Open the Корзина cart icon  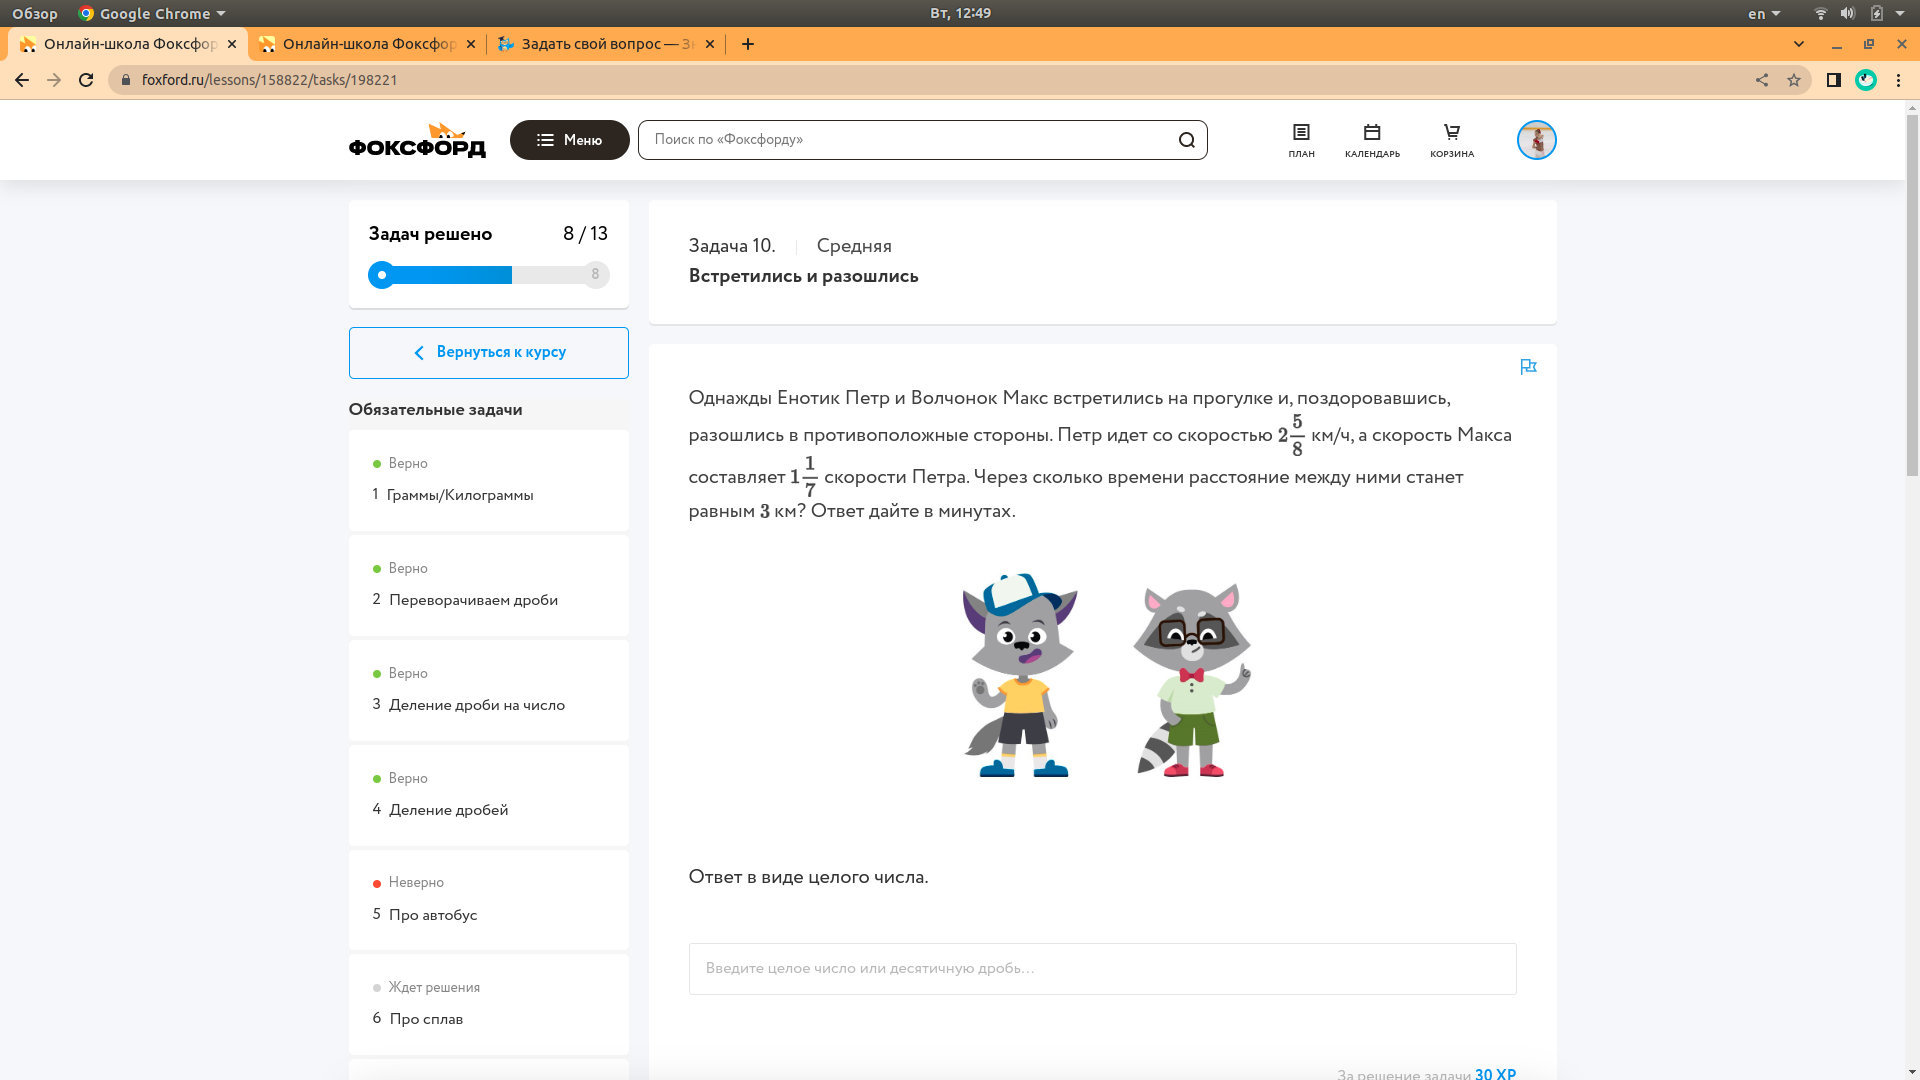(x=1452, y=140)
